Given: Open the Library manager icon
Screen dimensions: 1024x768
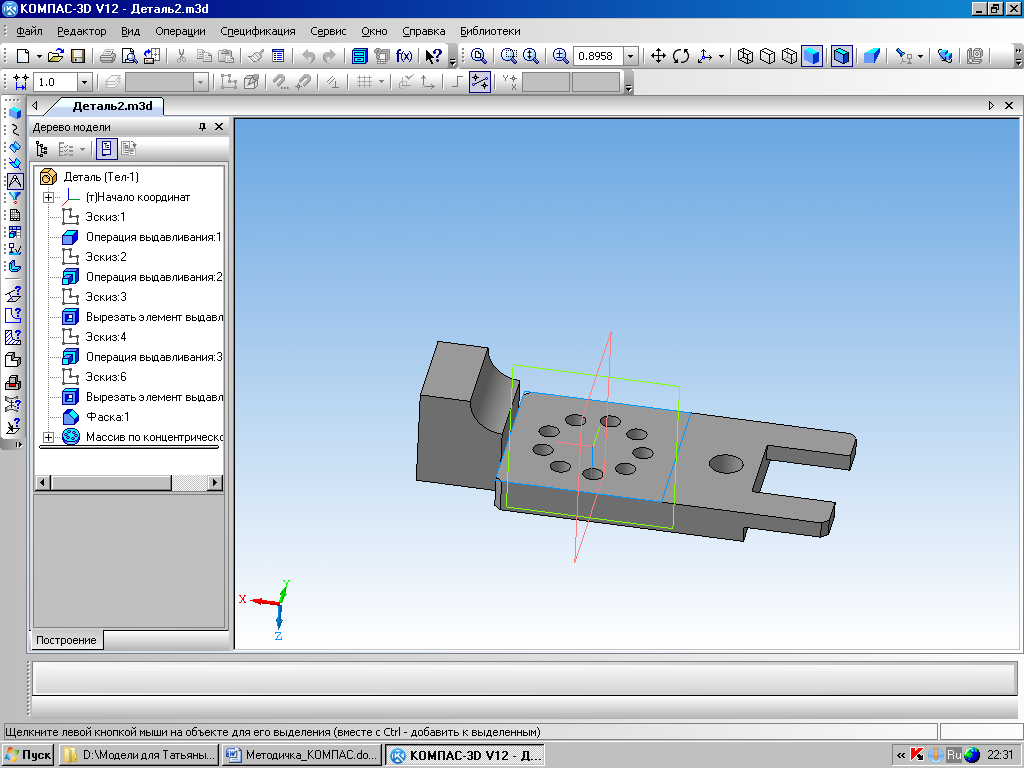Looking at the screenshot, I should click(x=360, y=56).
